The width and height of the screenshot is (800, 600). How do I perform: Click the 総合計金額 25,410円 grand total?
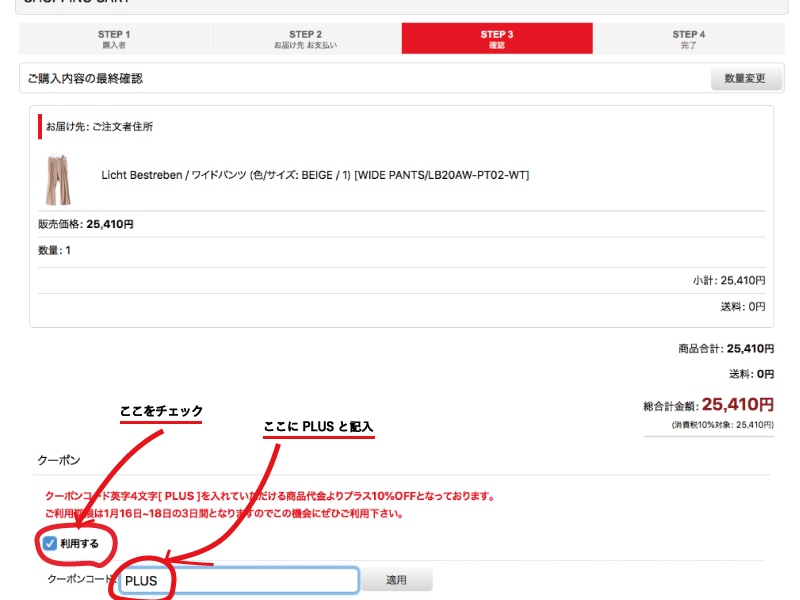click(708, 405)
